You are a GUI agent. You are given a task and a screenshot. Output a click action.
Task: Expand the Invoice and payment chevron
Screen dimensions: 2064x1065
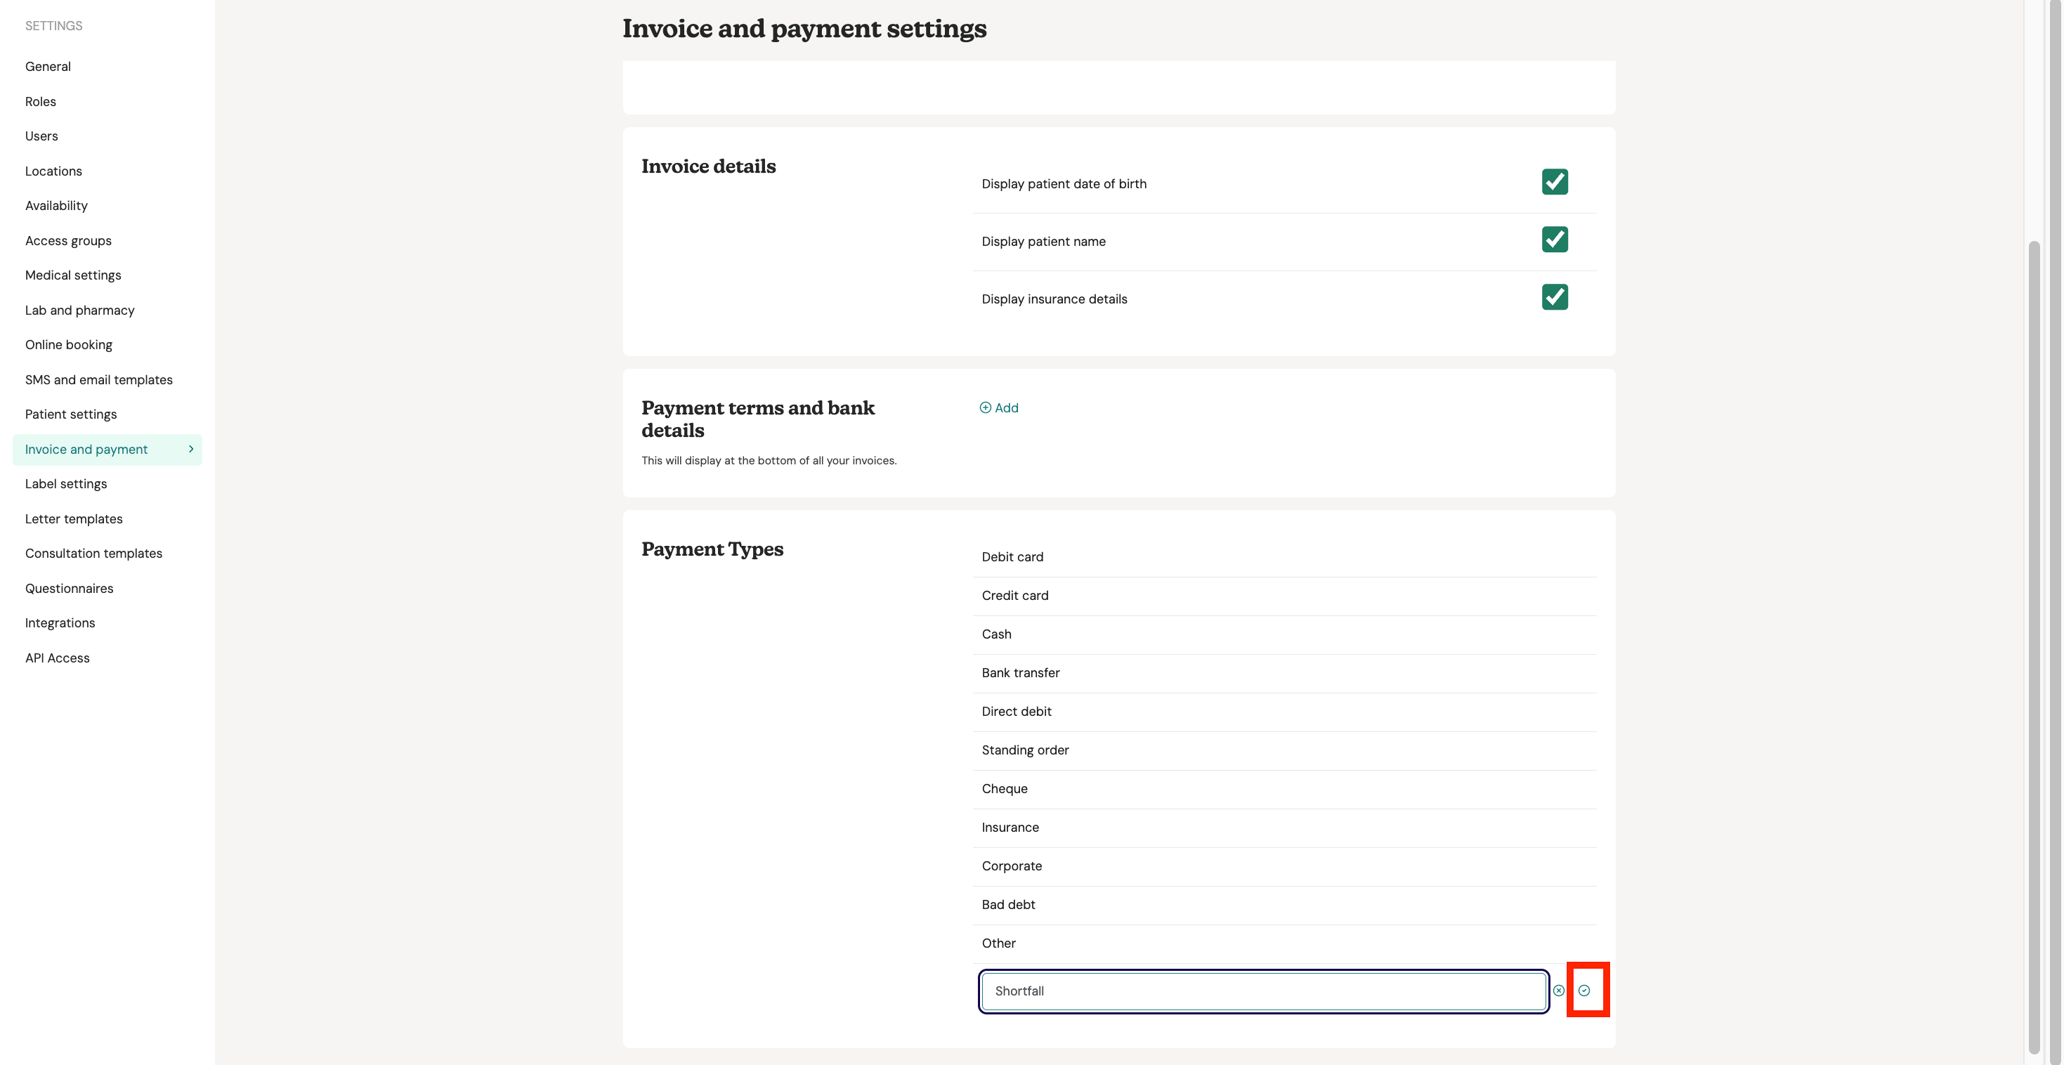[191, 449]
